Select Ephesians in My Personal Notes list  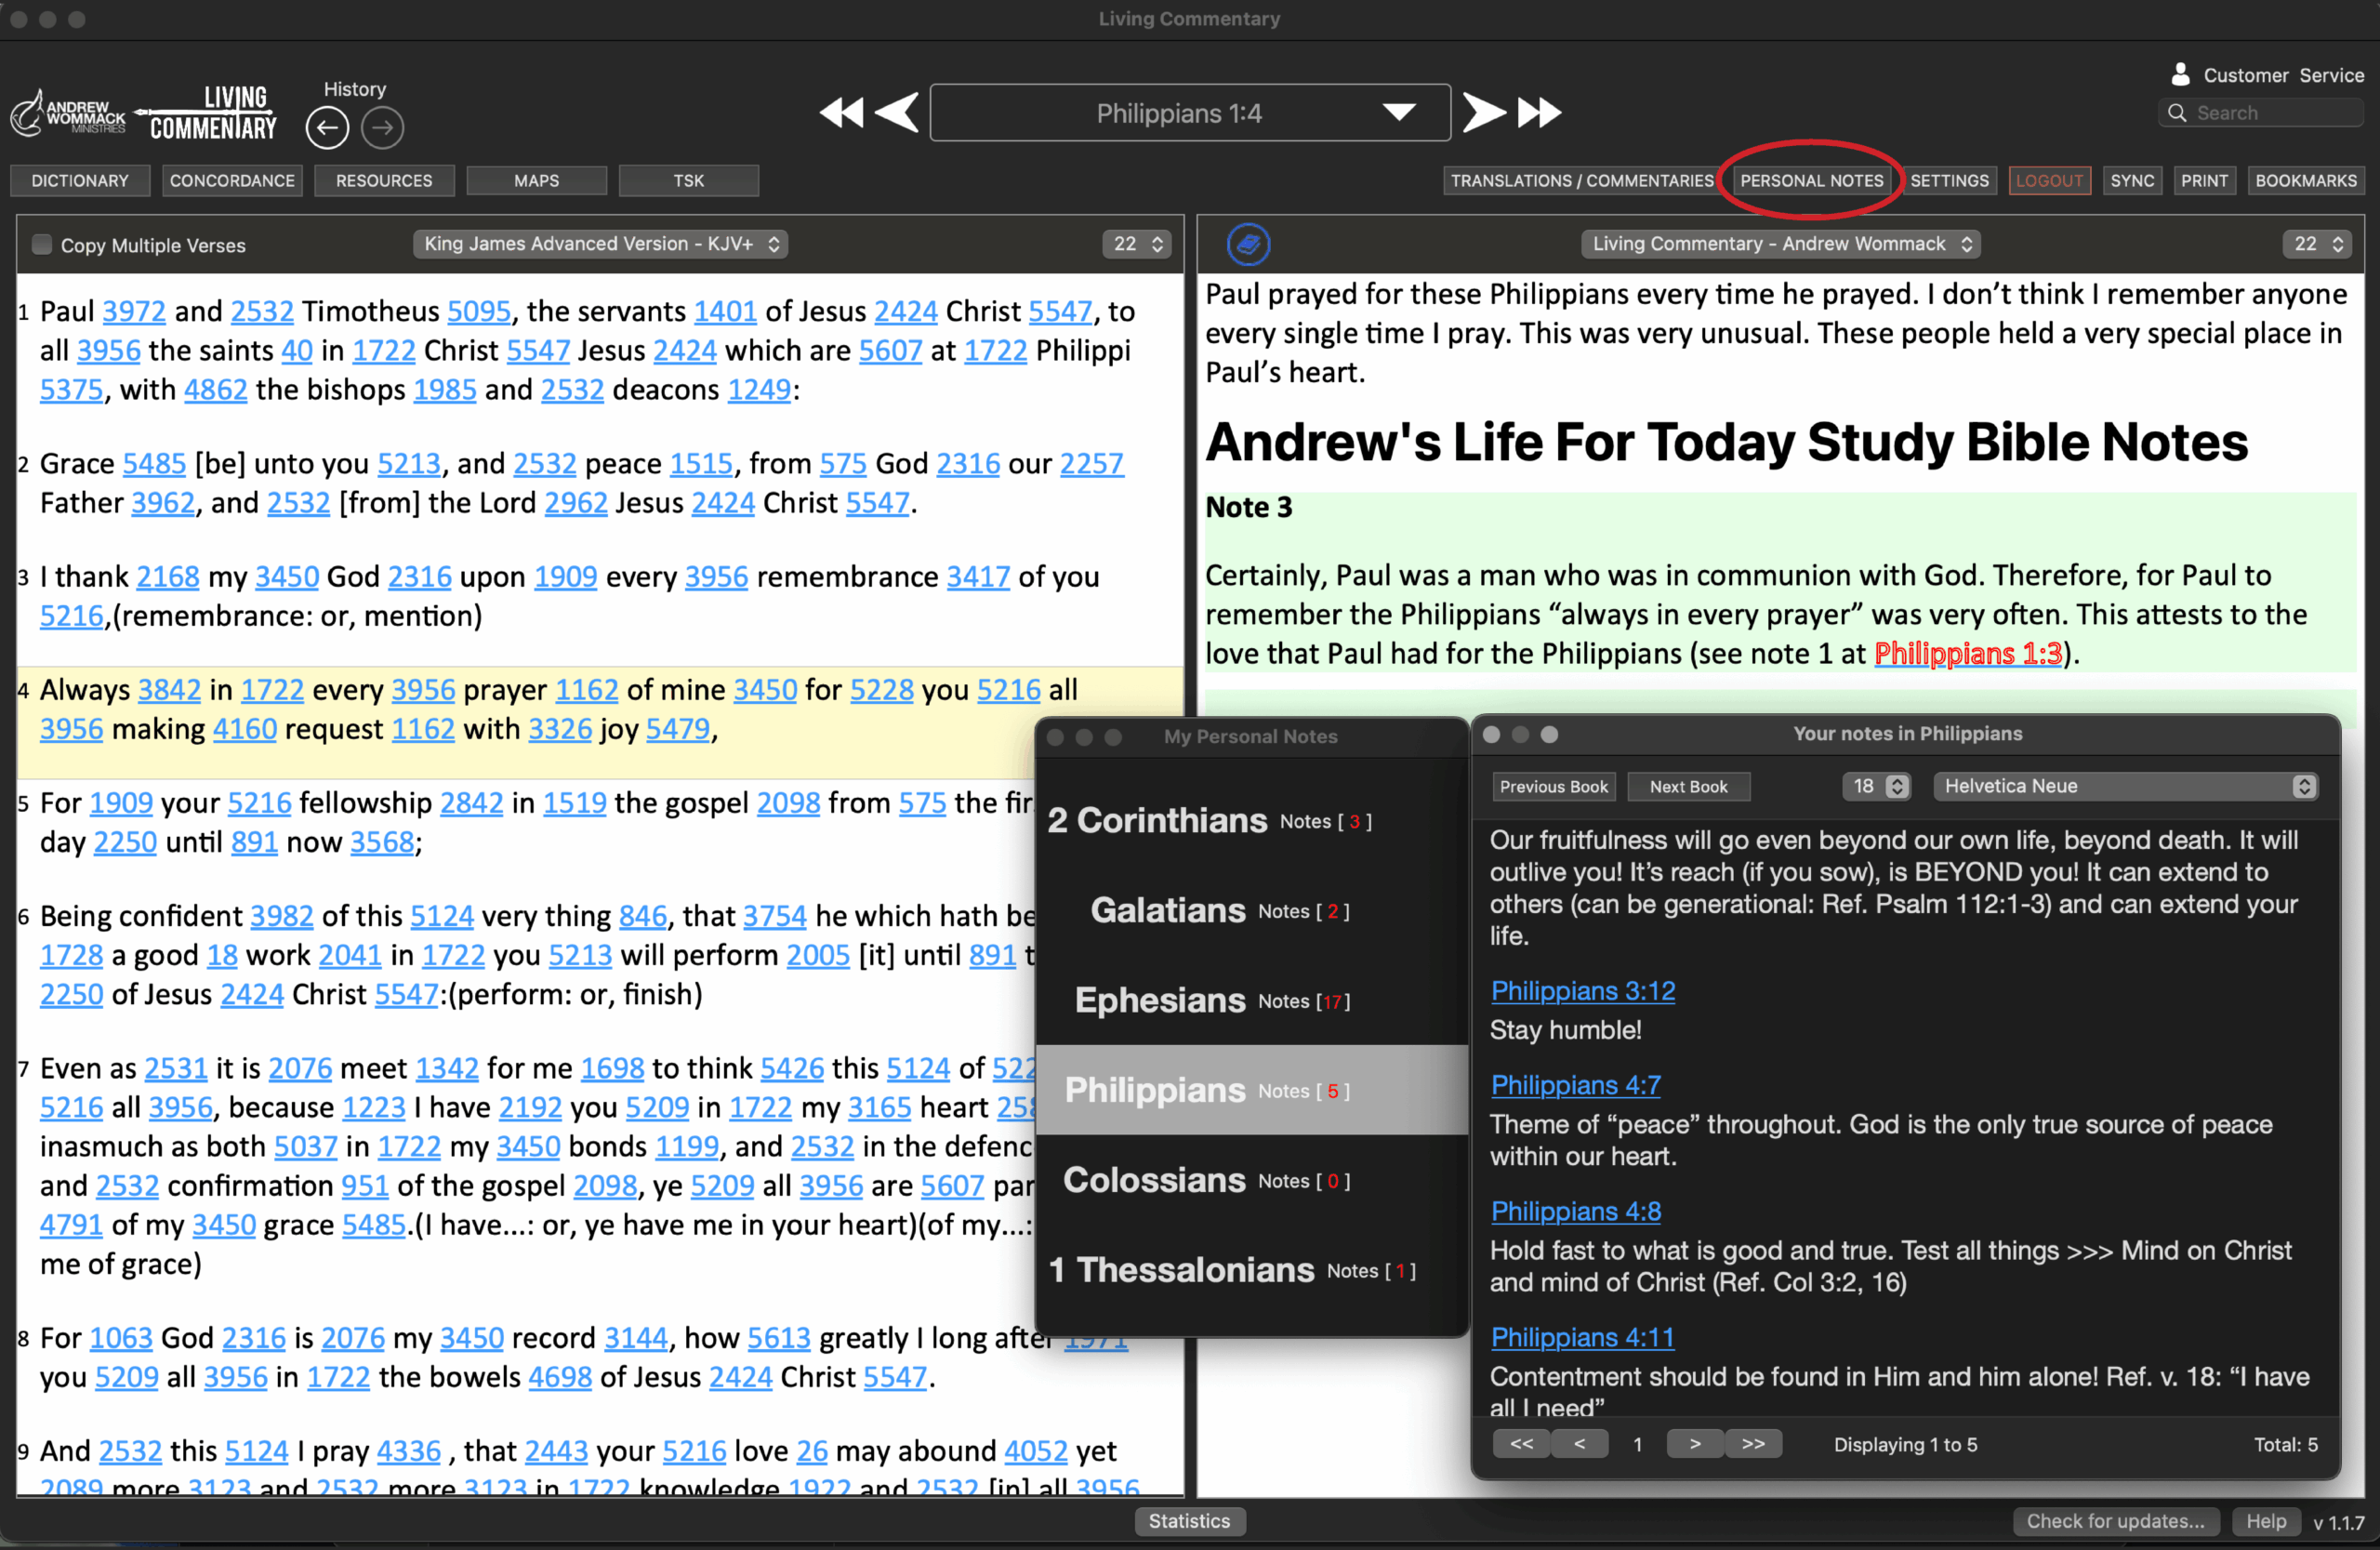tap(1160, 1000)
